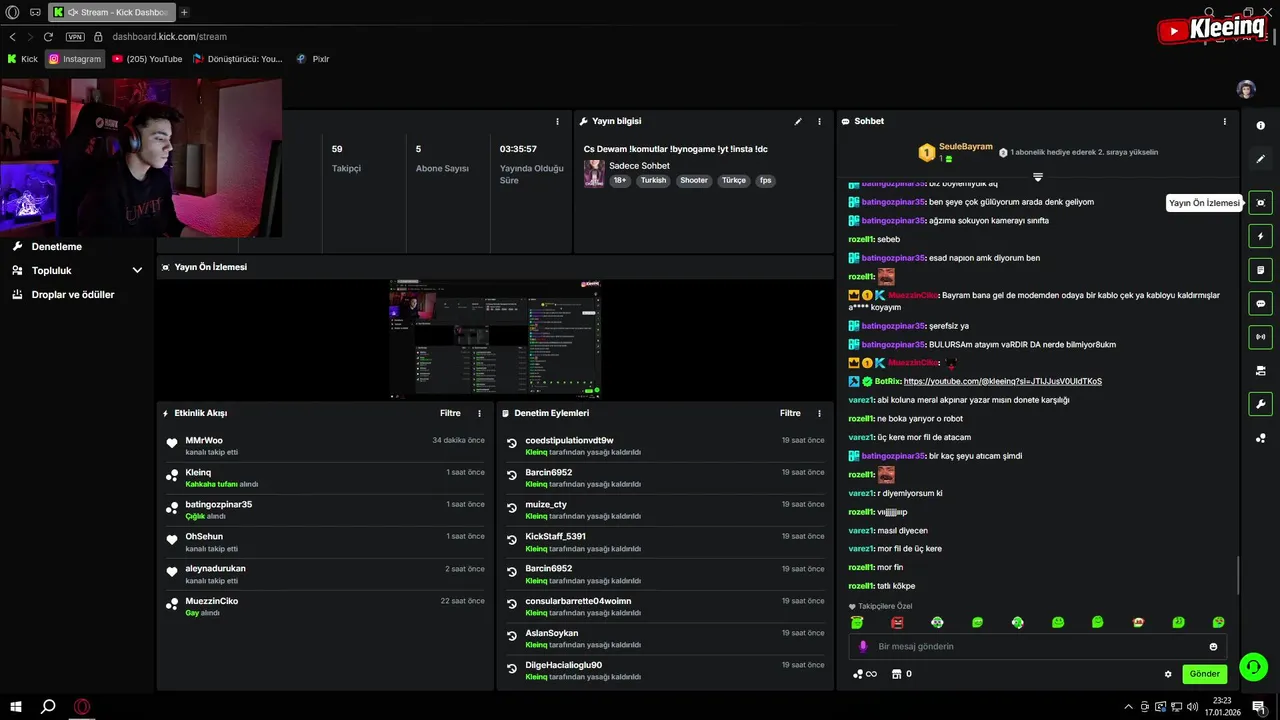Click the chat scrollbar thumb
This screenshot has height=720, width=1280.
point(1238,575)
